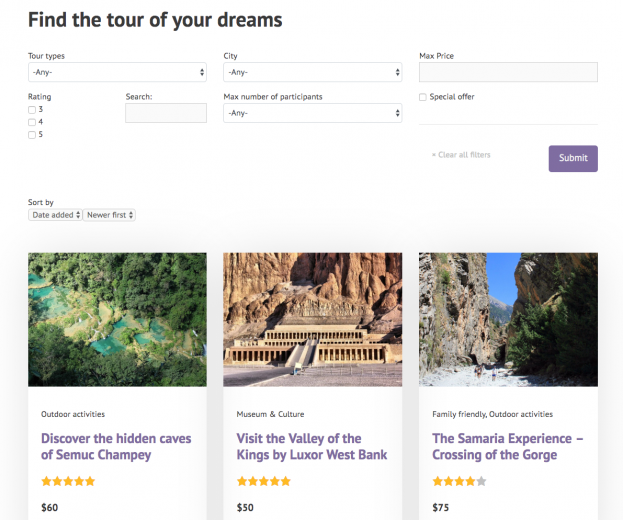The height and width of the screenshot is (520, 623).
Task: Click the Clear all filters link
Action: pos(461,155)
